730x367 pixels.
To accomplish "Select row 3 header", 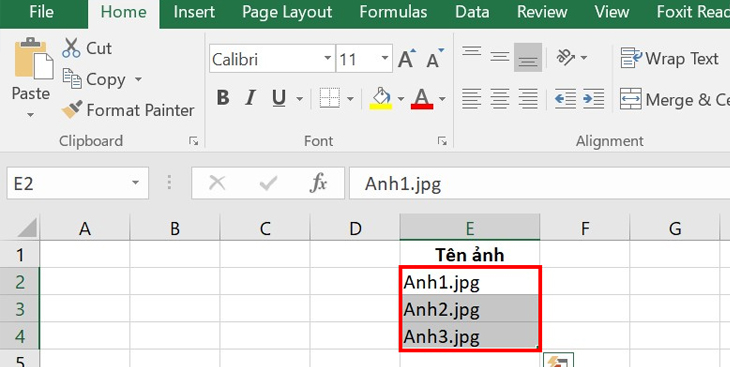I will (x=20, y=308).
